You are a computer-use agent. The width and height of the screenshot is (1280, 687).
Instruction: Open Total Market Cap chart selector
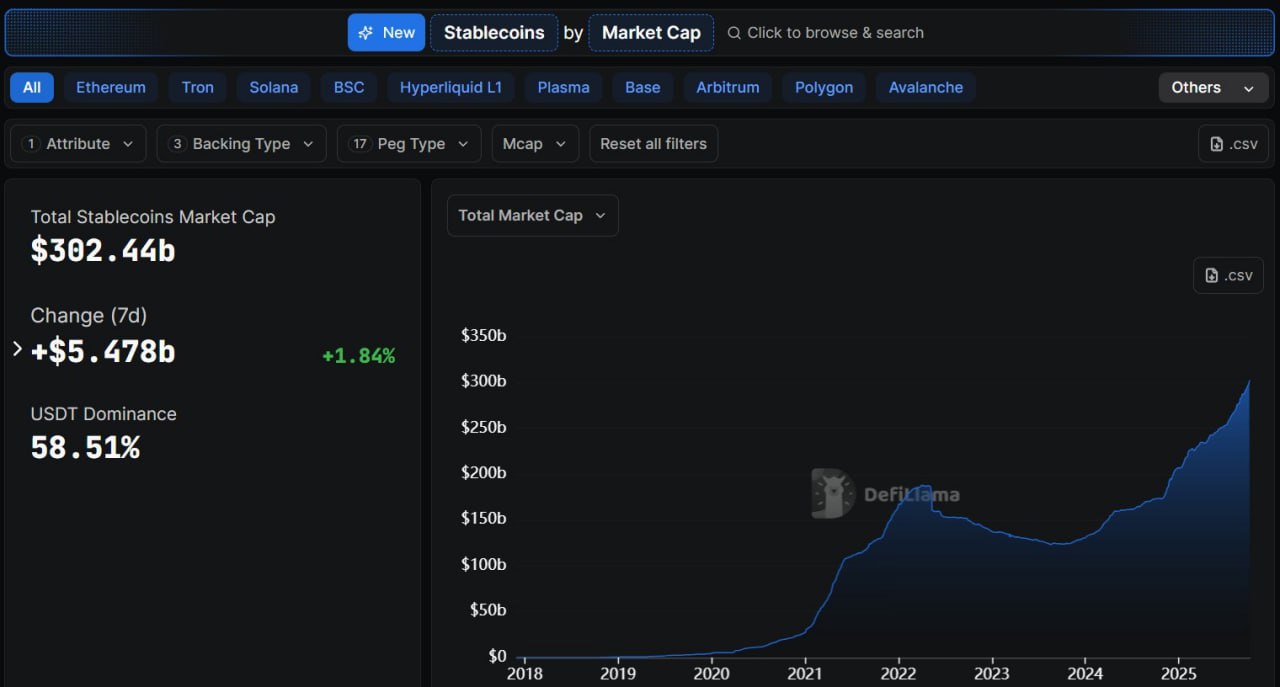[x=532, y=215]
